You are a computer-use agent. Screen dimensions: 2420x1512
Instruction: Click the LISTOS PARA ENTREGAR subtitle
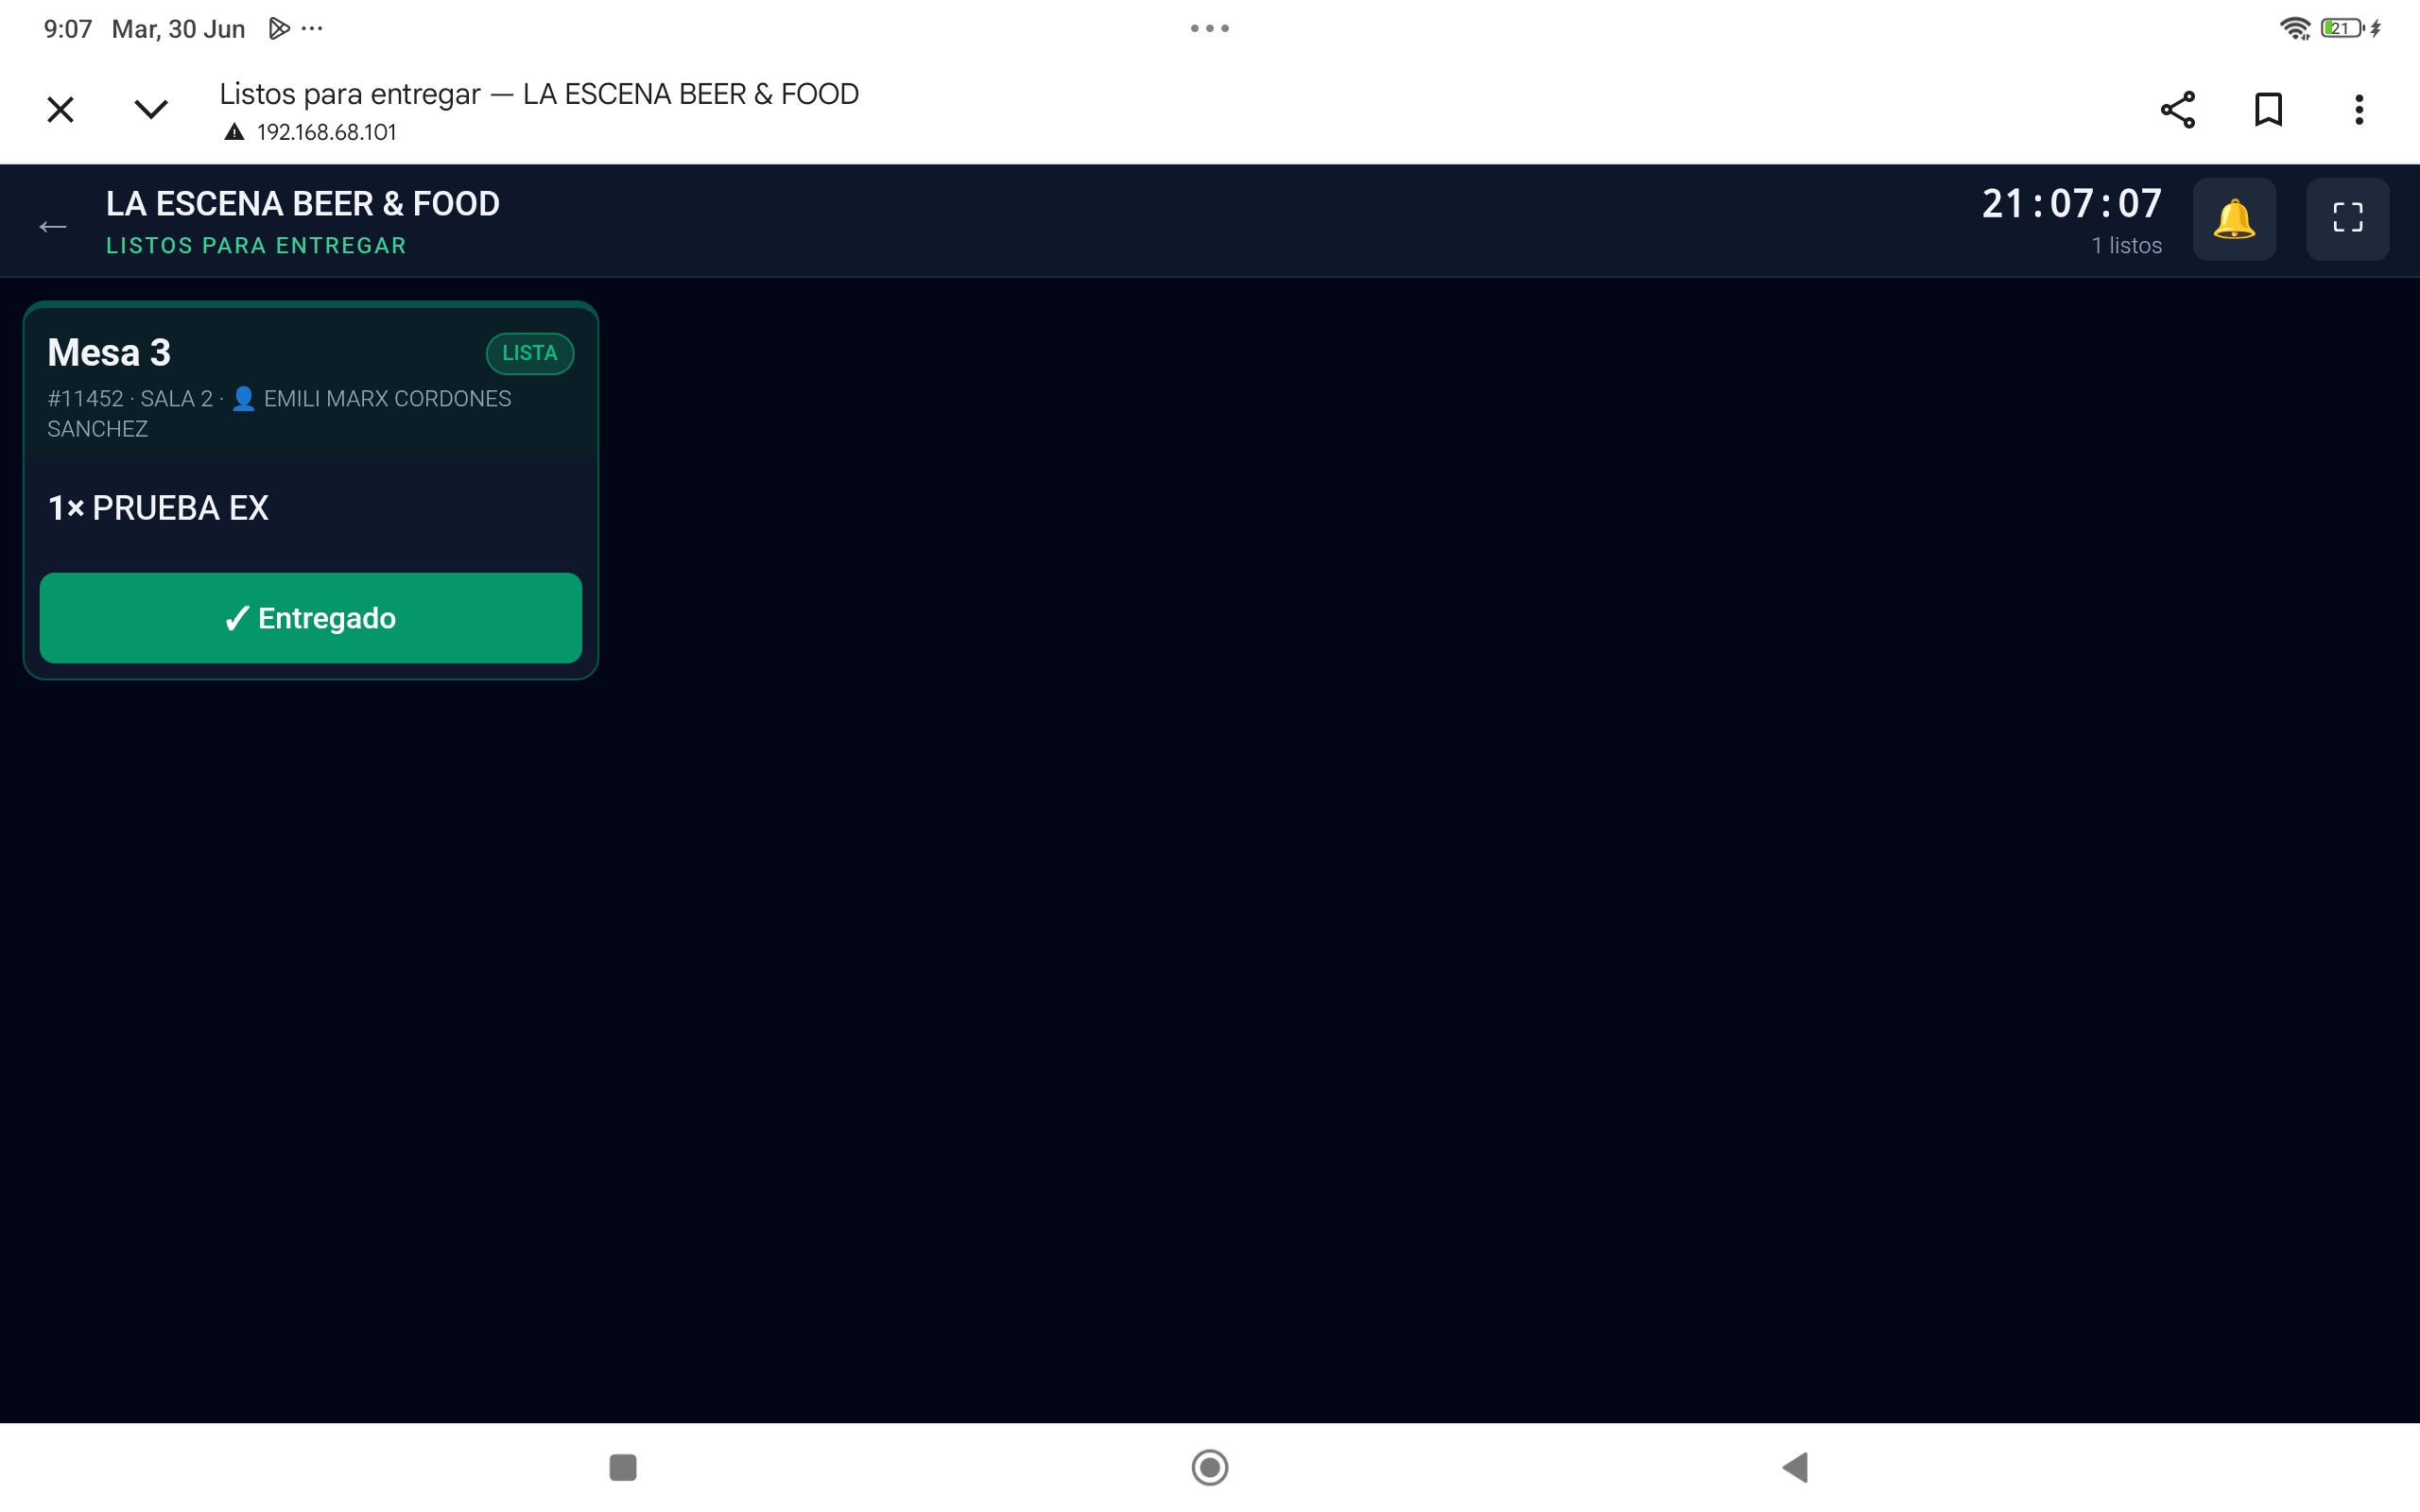(256, 246)
